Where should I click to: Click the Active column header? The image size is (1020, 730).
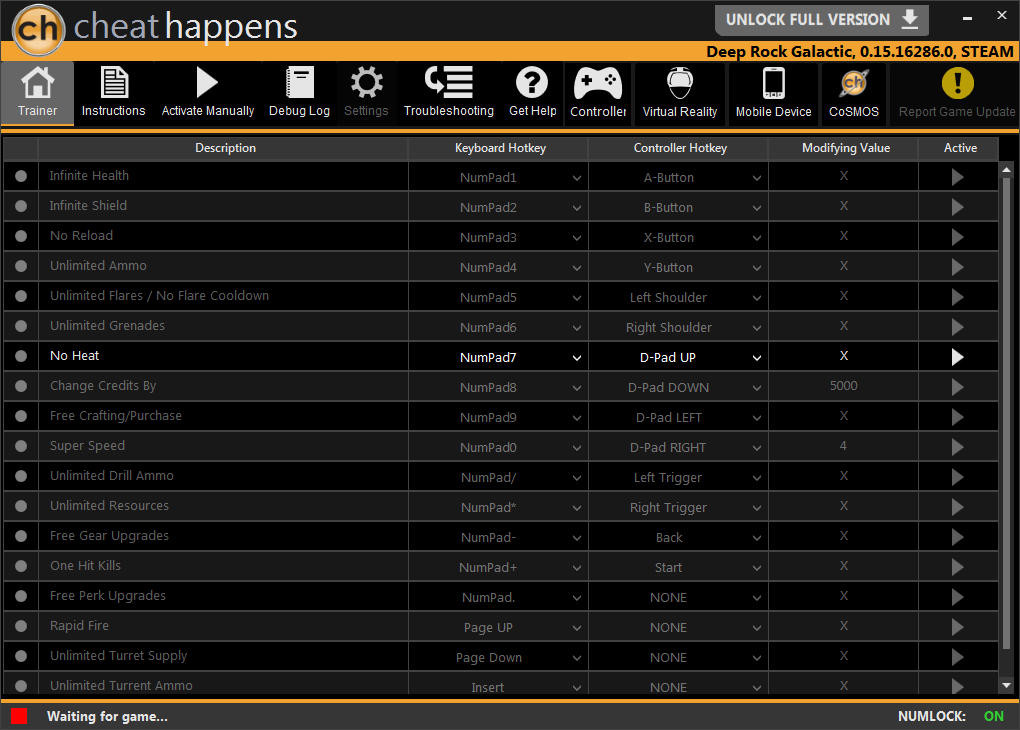[960, 148]
